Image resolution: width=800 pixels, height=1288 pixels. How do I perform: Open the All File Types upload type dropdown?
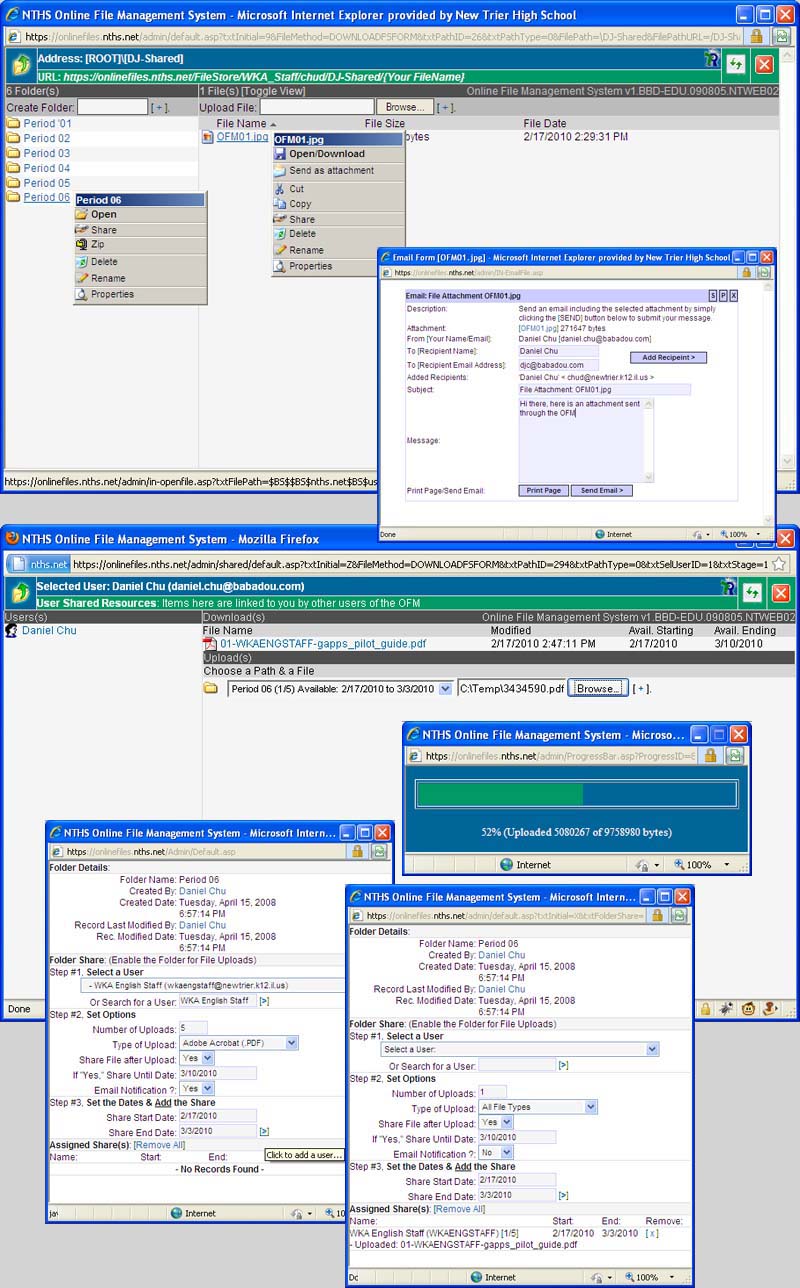pyautogui.click(x=538, y=1107)
